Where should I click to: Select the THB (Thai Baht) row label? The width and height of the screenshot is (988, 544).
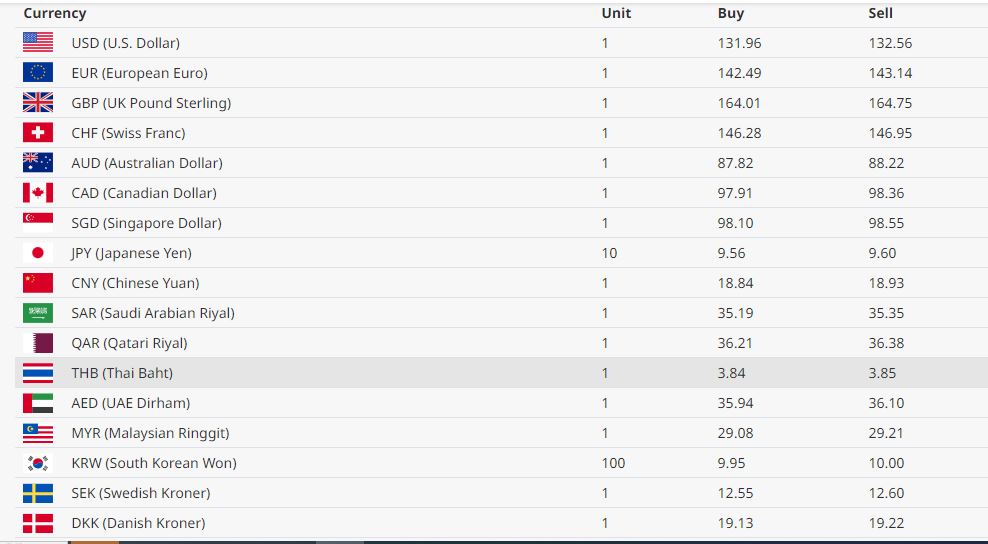pyautogui.click(x=122, y=373)
